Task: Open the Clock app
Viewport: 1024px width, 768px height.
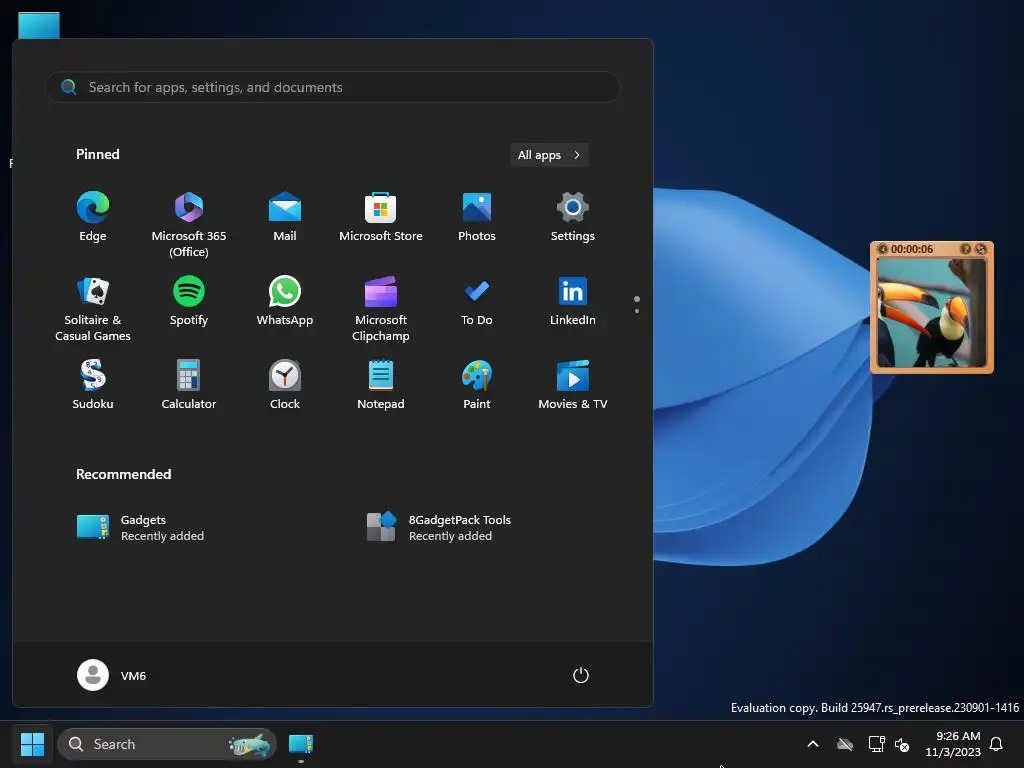Action: (x=285, y=385)
